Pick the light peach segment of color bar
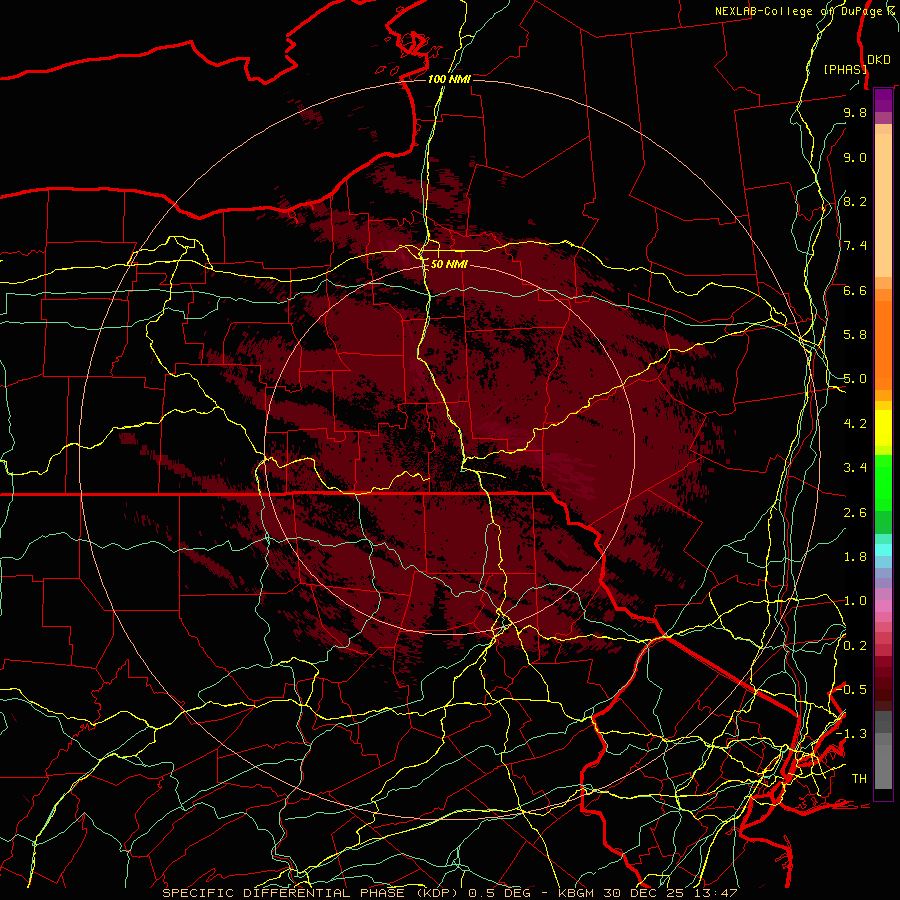900x900 pixels. (883, 205)
